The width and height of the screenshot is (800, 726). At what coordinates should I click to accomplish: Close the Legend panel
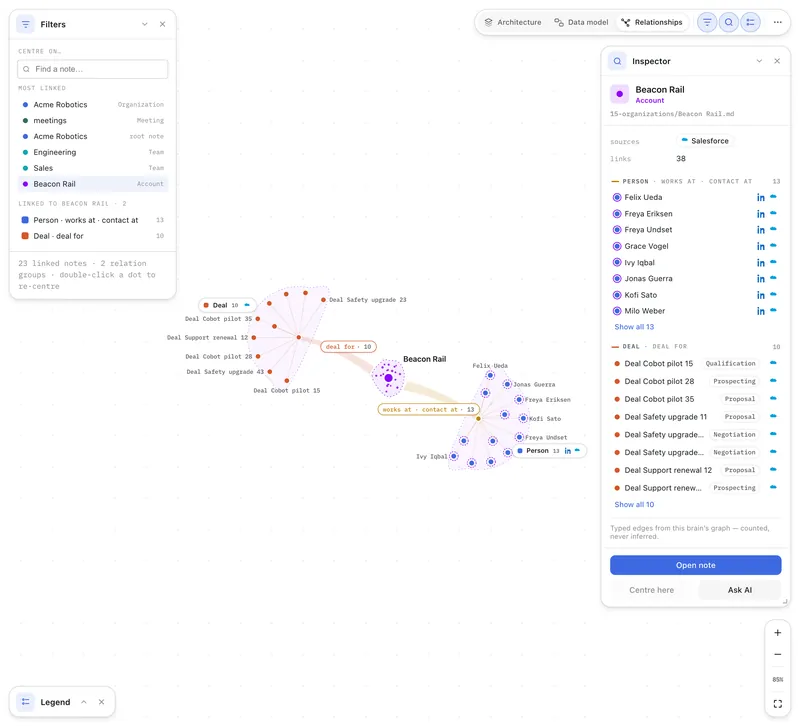[x=102, y=702]
